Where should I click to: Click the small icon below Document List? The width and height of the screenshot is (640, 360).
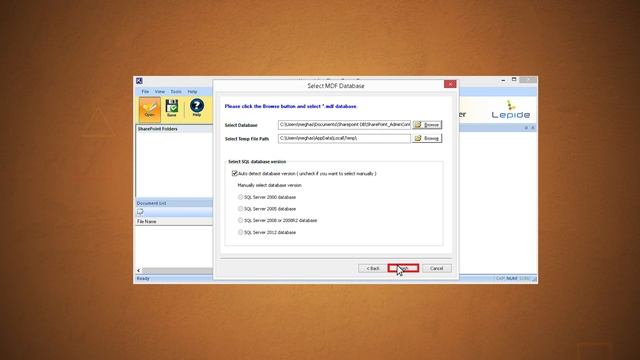[x=140, y=212]
